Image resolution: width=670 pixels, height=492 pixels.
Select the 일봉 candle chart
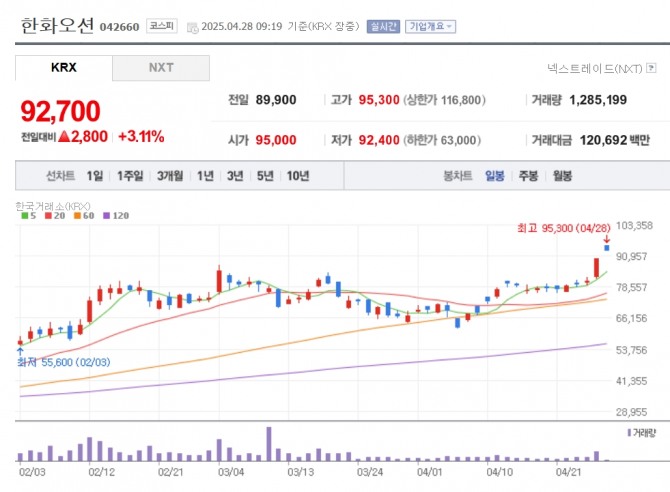pyautogui.click(x=495, y=176)
